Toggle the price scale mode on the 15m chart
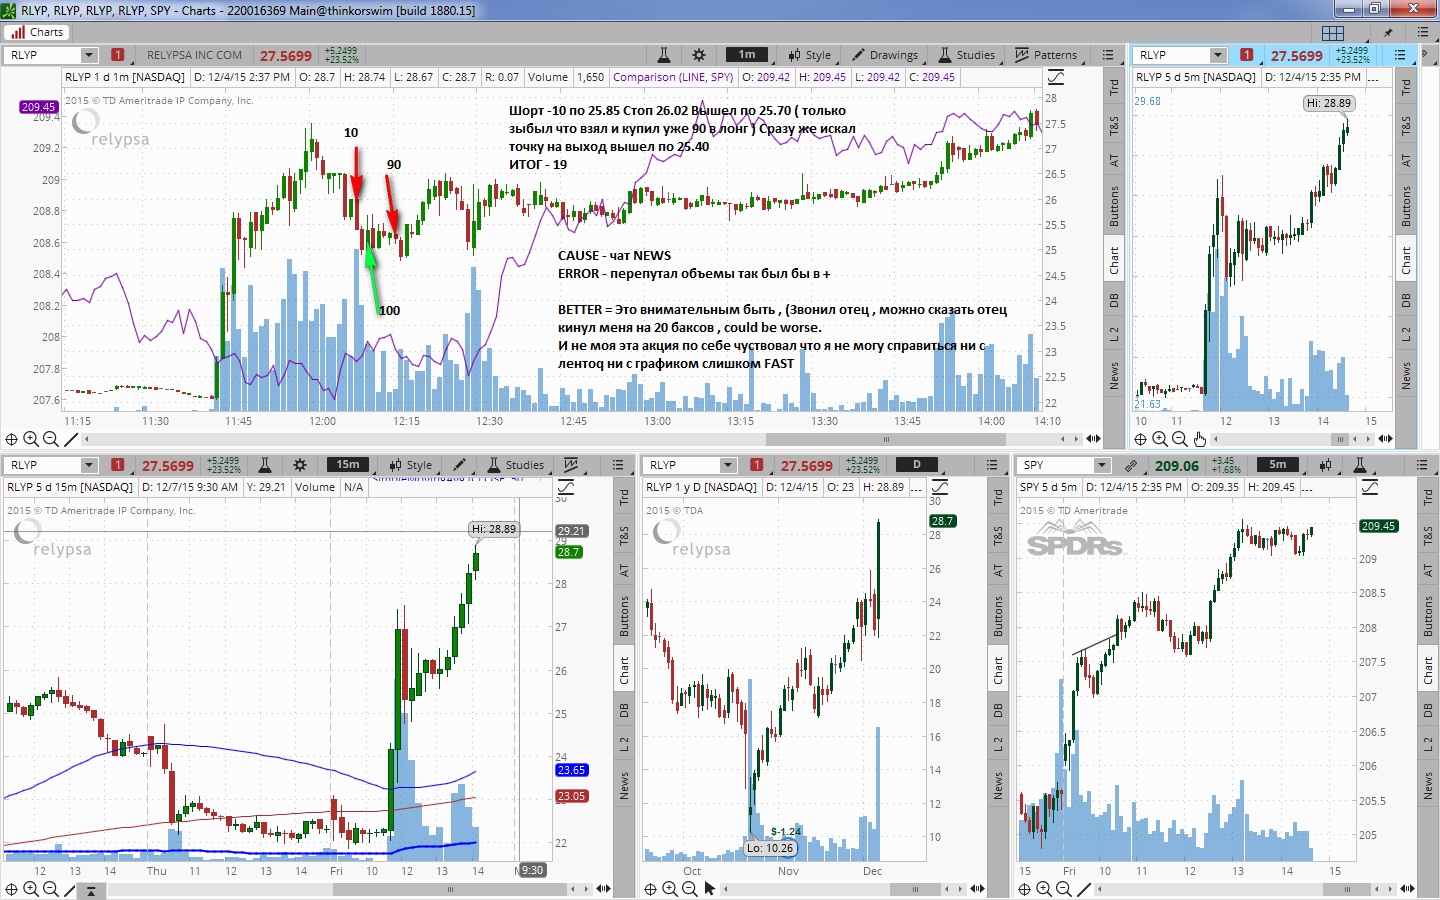 coord(565,487)
